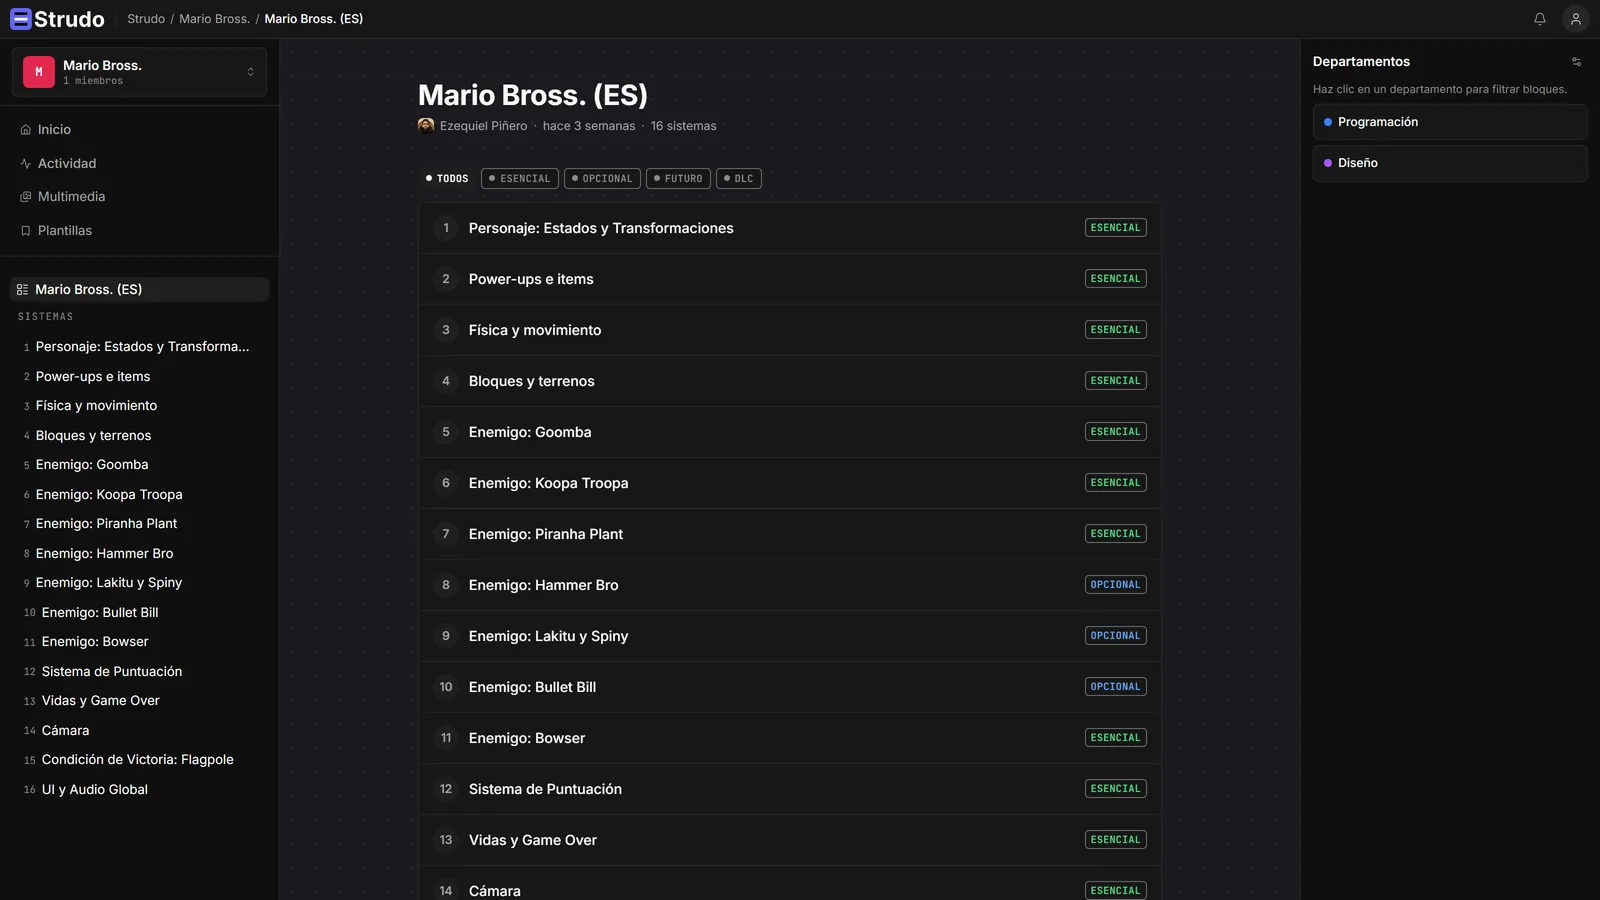1600x900 pixels.
Task: Click ESENCIAL tag on Enemigo: Bowser row
Action: tap(1115, 738)
